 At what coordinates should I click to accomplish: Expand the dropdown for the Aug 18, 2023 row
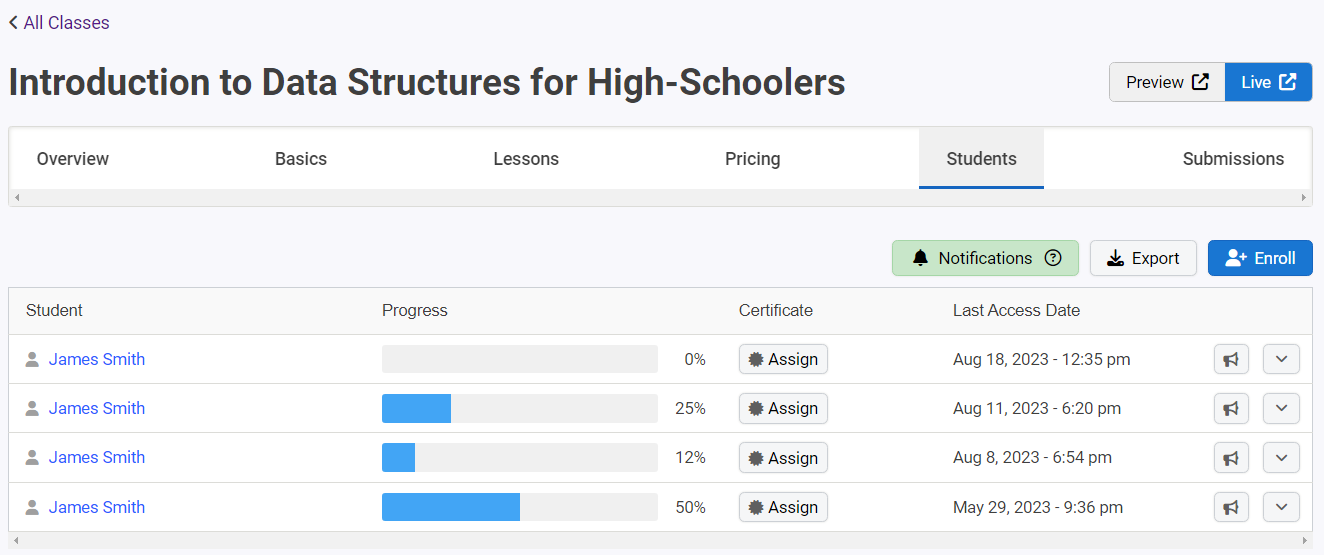pyautogui.click(x=1281, y=359)
